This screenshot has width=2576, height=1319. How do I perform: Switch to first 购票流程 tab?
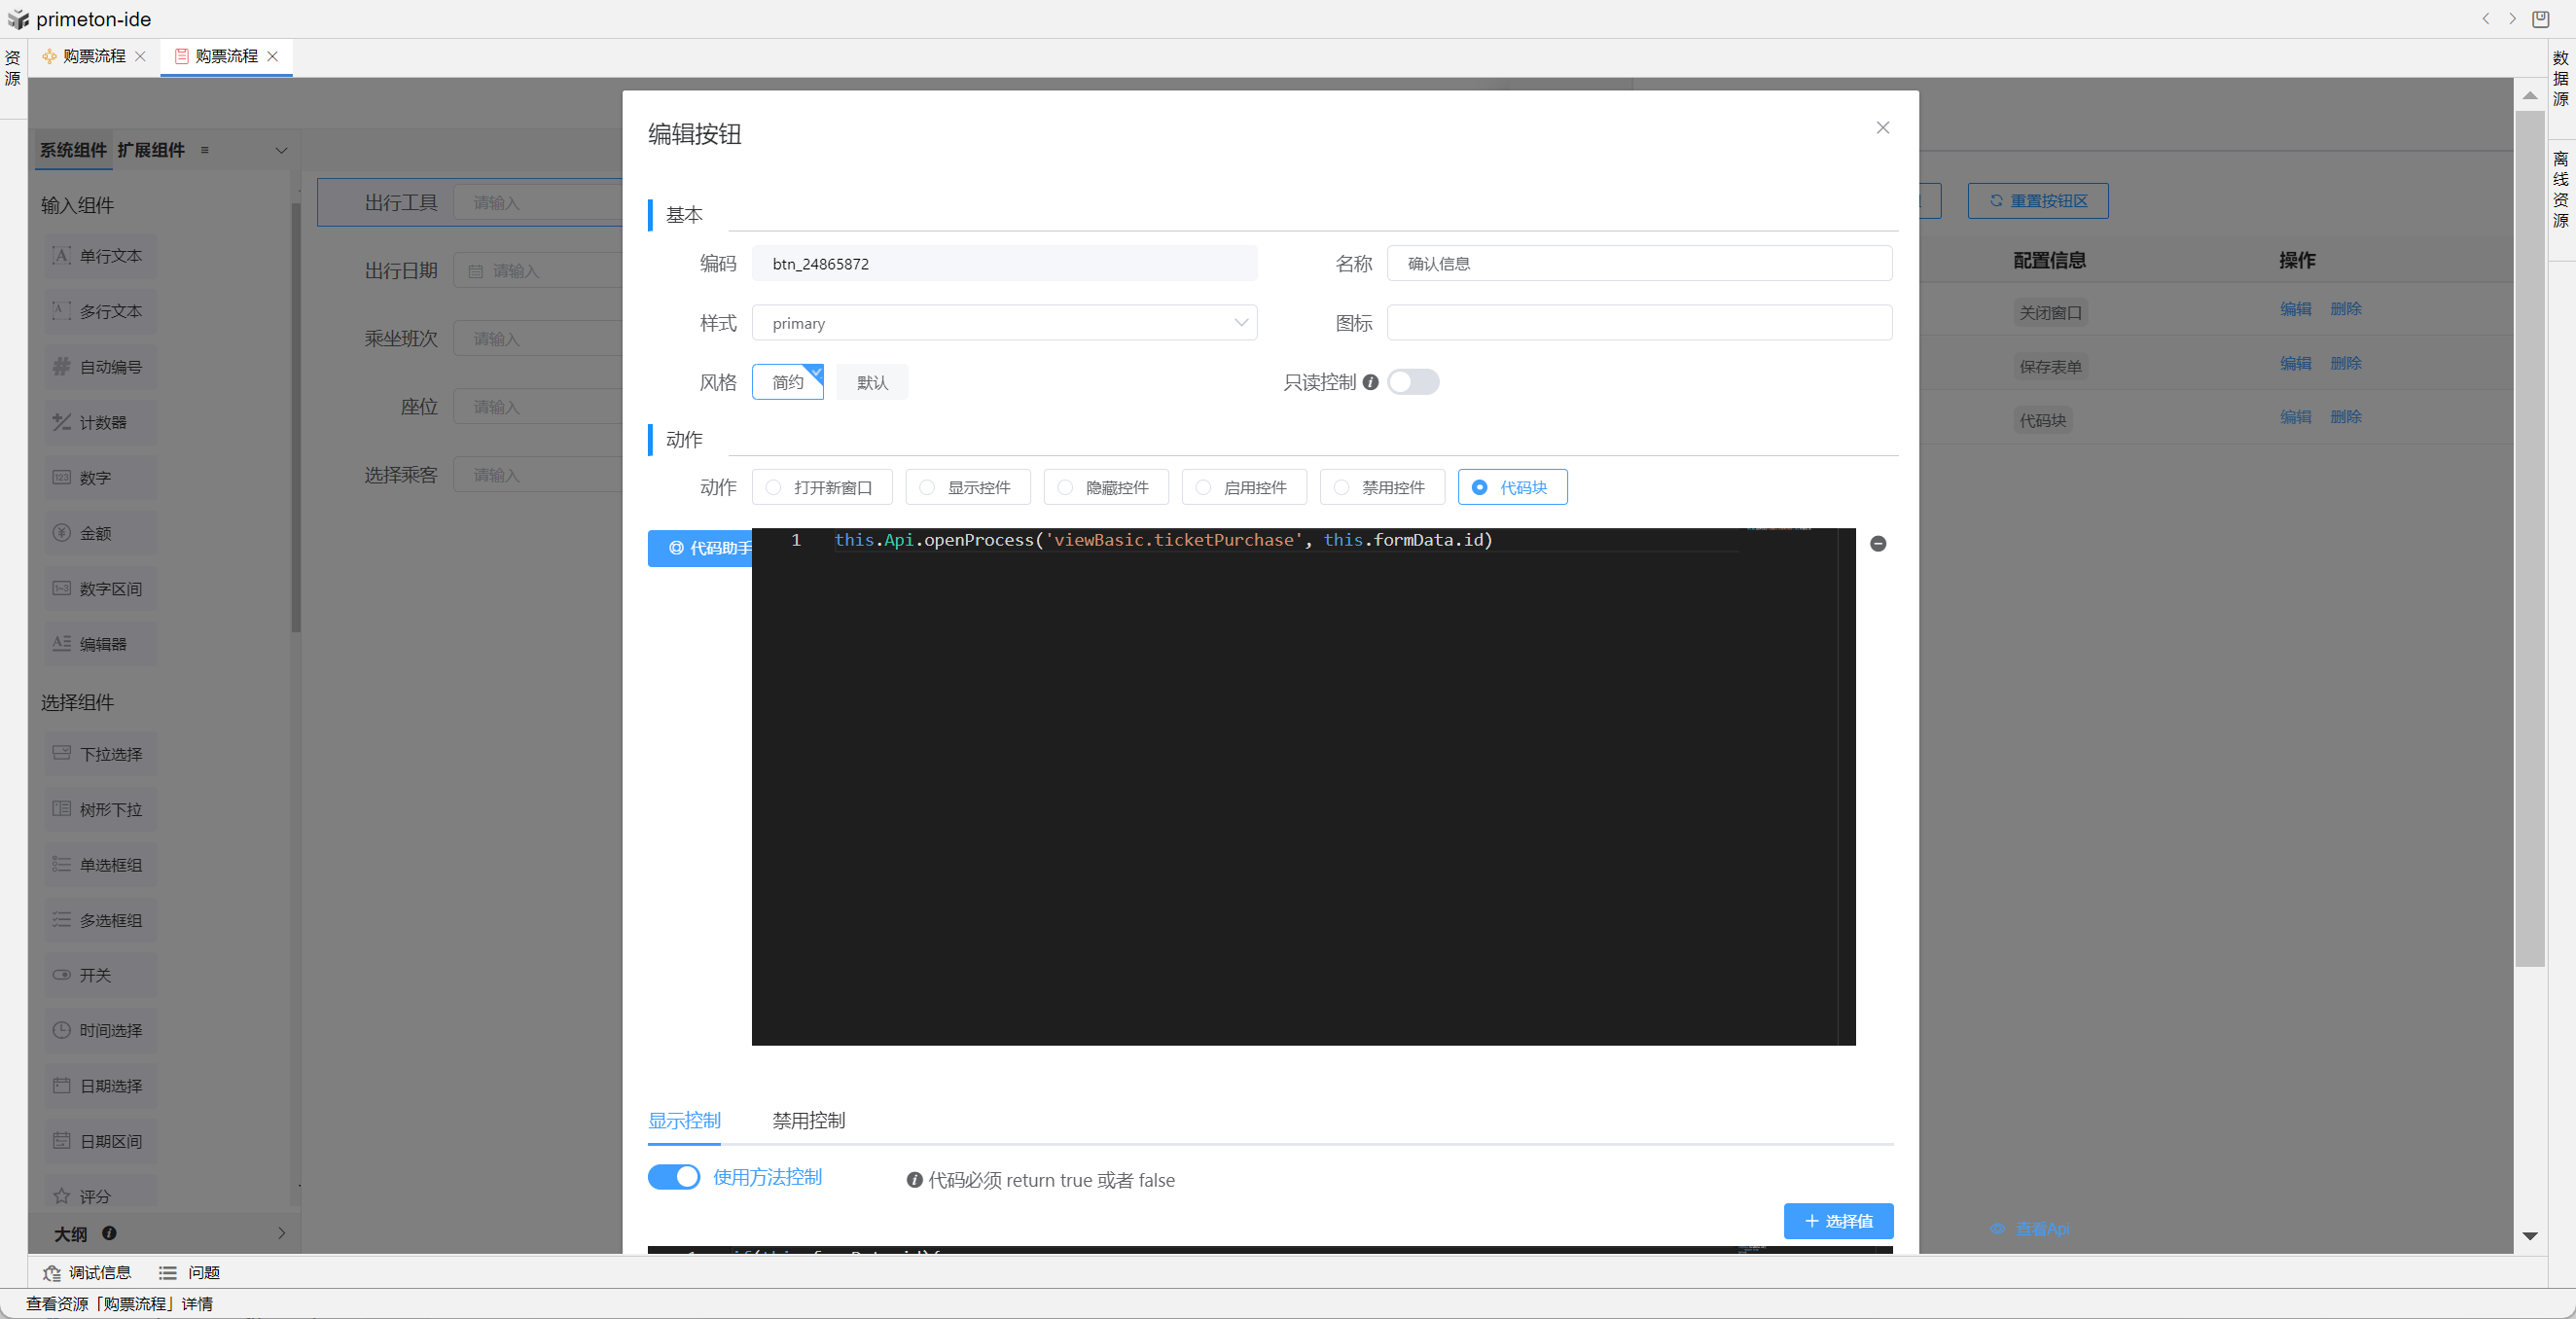pos(93,56)
